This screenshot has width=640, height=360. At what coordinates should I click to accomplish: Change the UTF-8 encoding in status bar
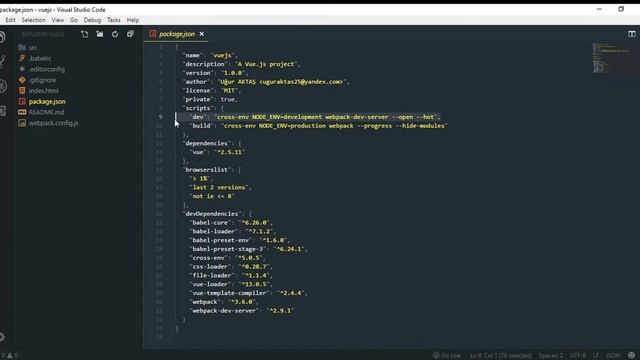pos(578,356)
